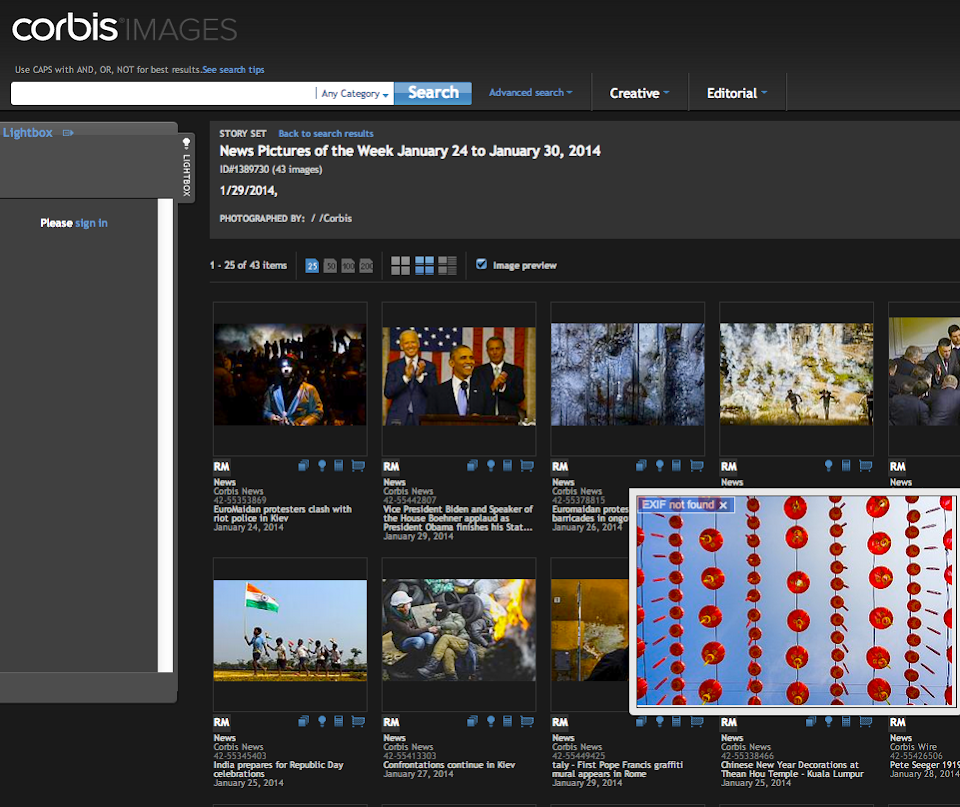Show 100 items per page
The height and width of the screenshot is (807, 960).
tap(348, 266)
